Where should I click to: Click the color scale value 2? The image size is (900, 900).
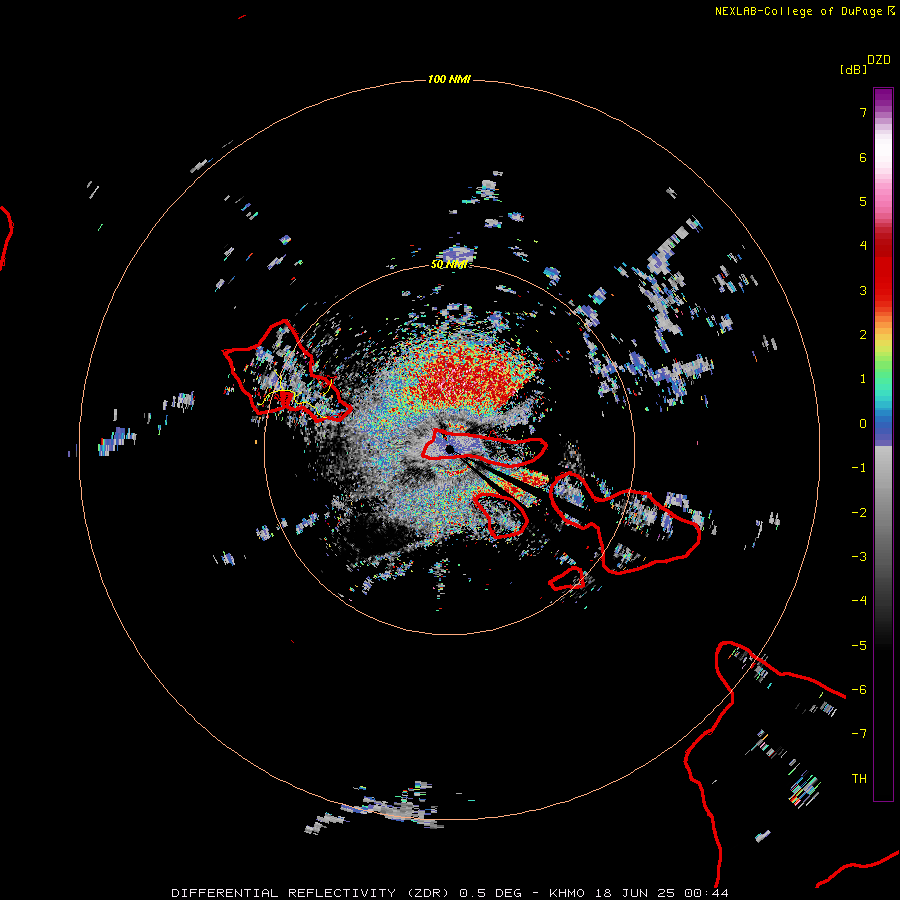[x=863, y=335]
